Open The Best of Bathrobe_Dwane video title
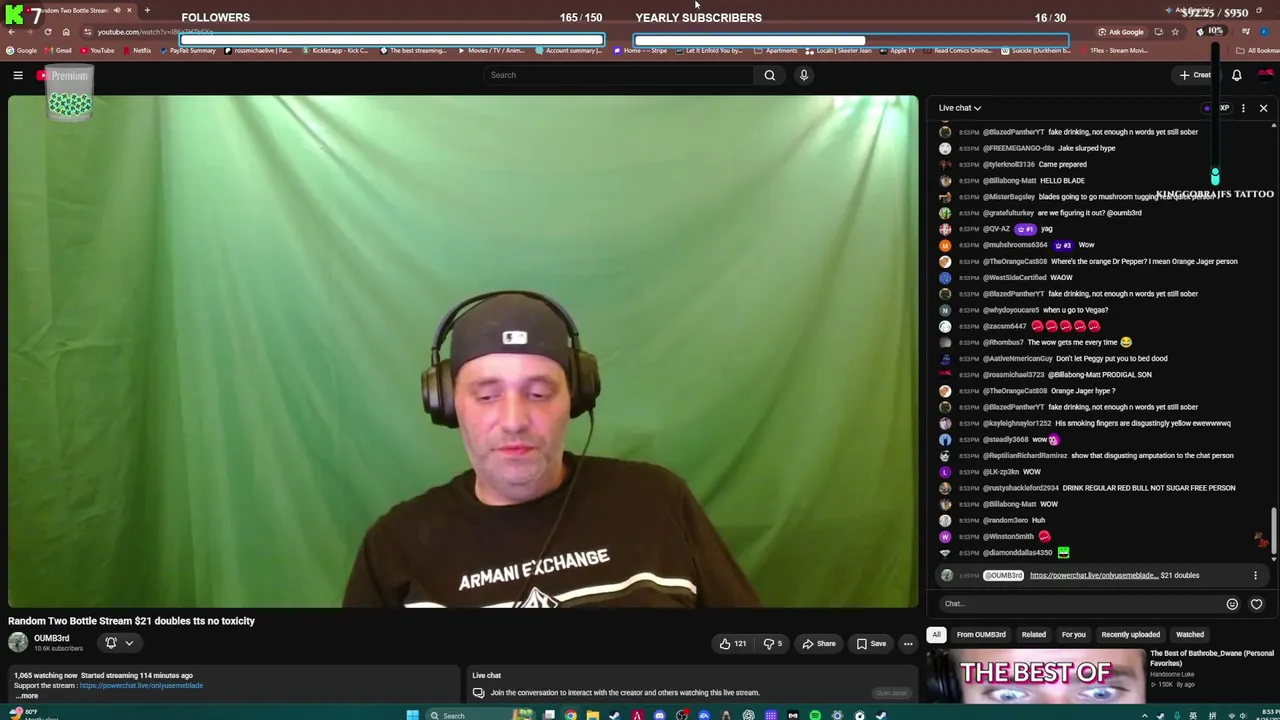The image size is (1280, 720). (1212, 658)
